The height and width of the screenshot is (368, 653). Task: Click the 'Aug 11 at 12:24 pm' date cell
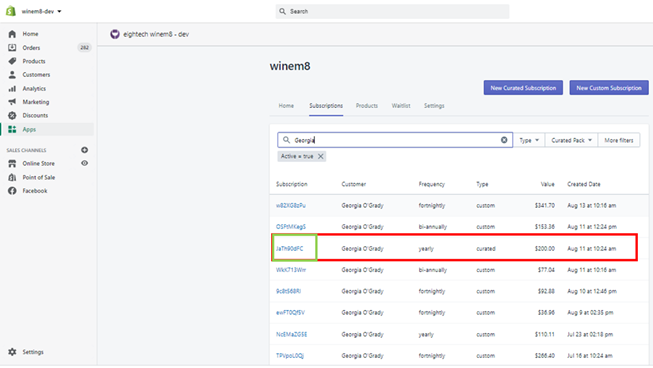(592, 226)
